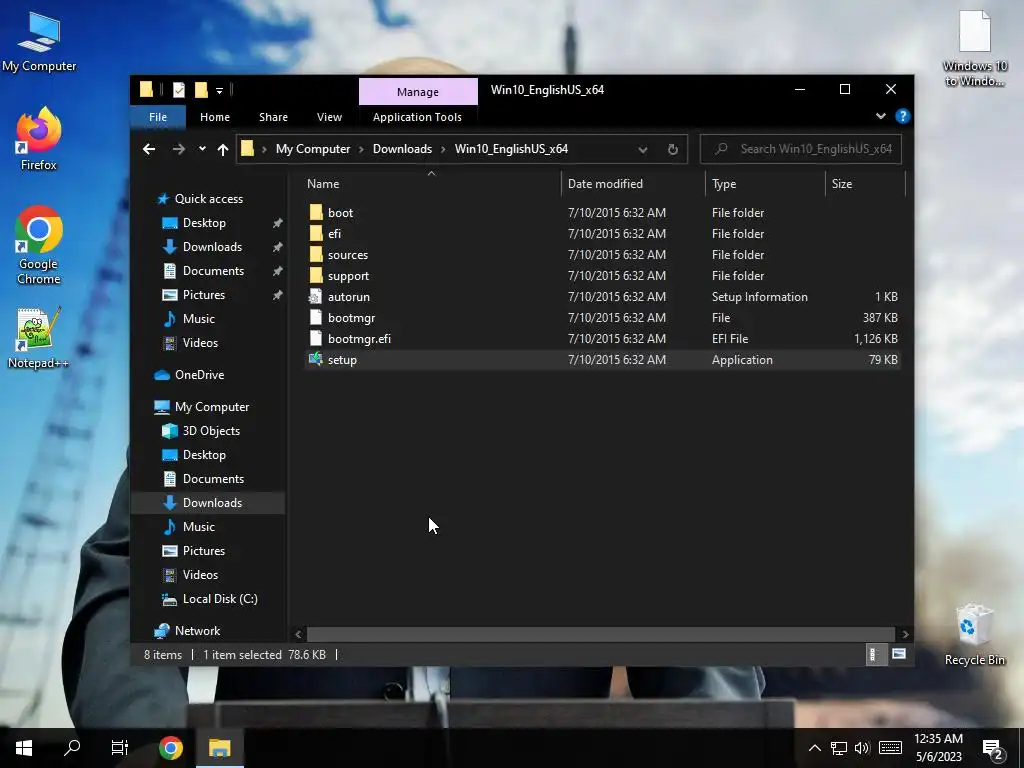
Task: Switch to the Share ribbon tab
Action: (x=273, y=117)
